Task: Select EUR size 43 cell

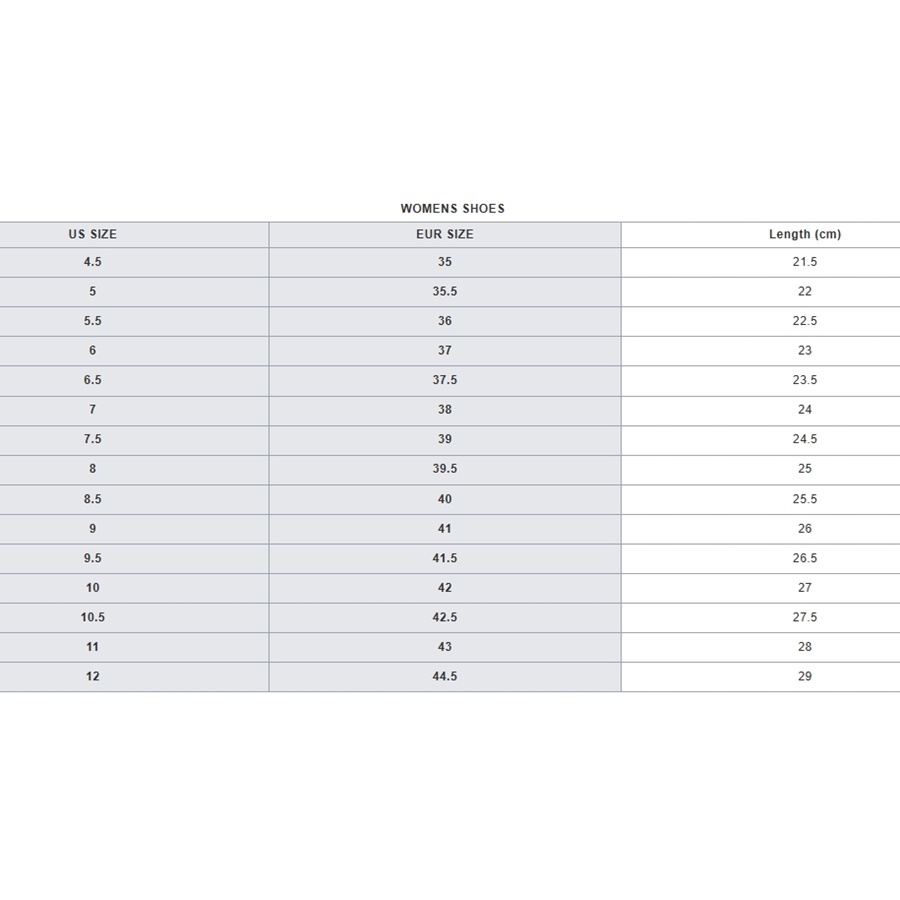Action: point(445,647)
